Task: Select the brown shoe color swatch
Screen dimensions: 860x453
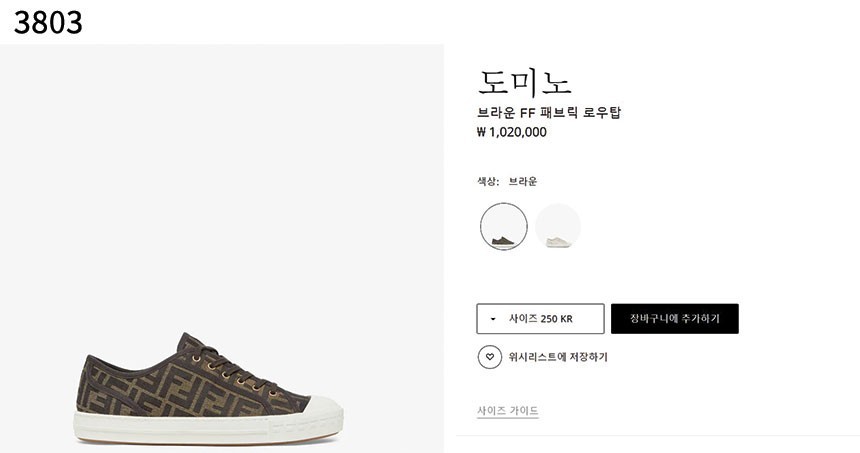Action: [x=503, y=226]
